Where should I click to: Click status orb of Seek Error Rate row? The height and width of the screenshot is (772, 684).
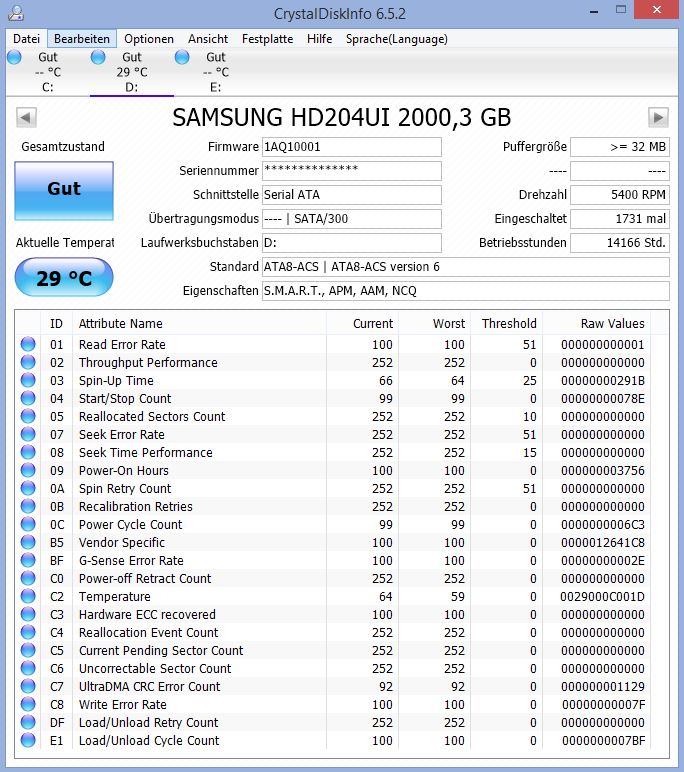pyautogui.click(x=28, y=434)
